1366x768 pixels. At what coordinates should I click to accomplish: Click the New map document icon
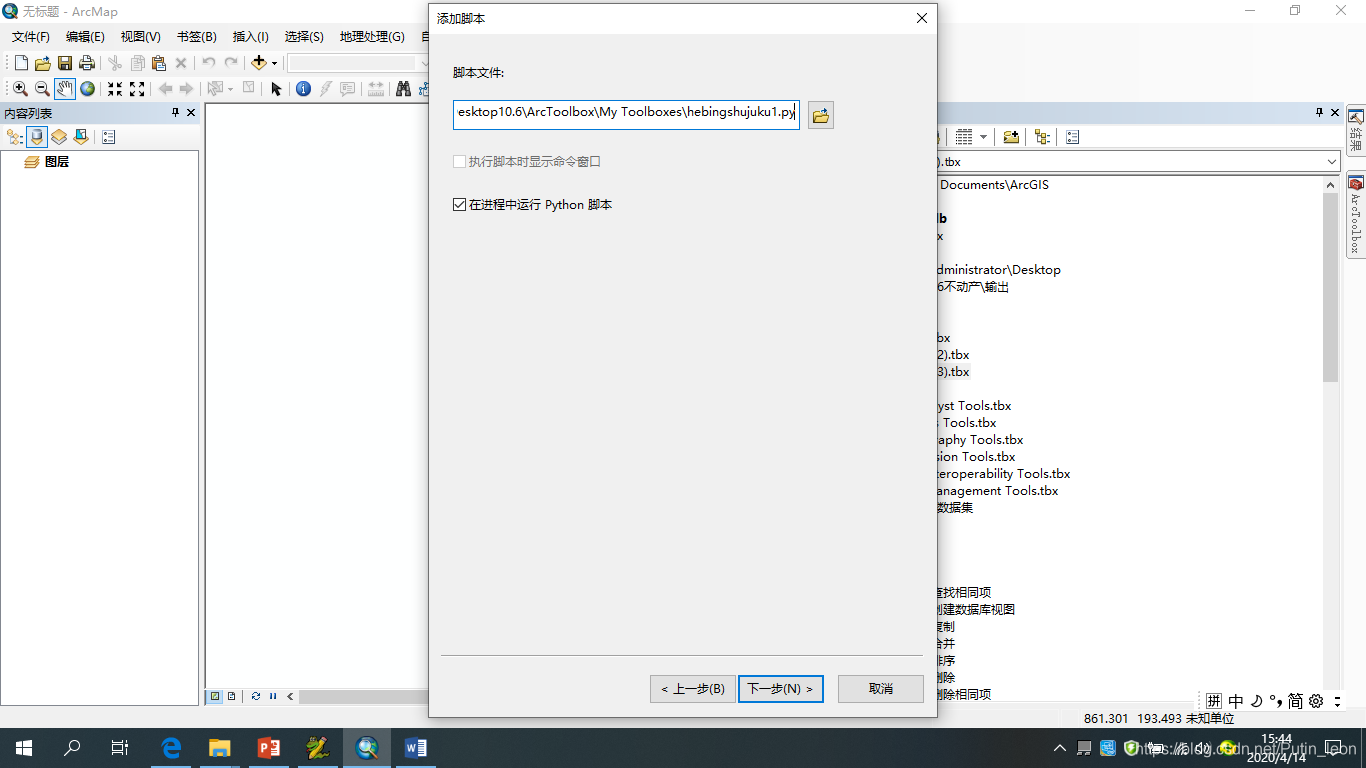click(21, 63)
